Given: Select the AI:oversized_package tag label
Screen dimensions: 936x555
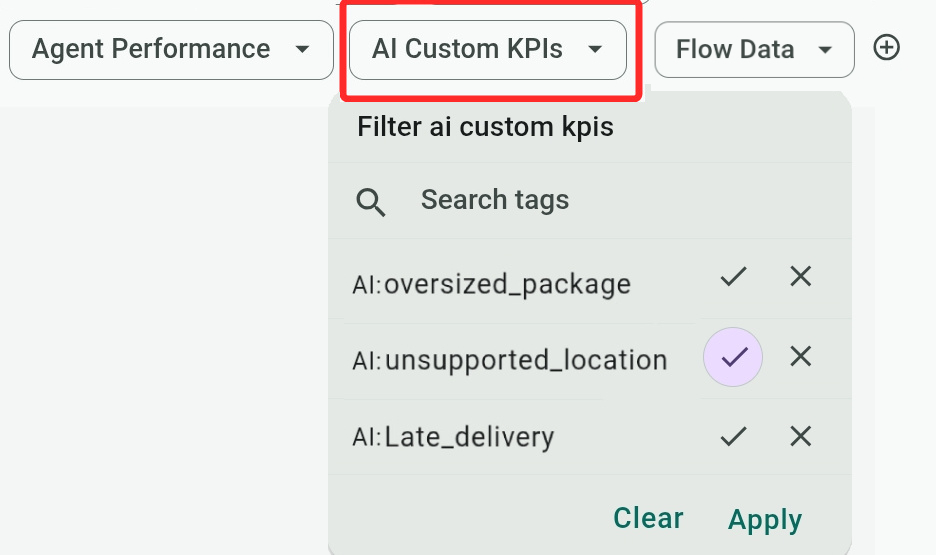Looking at the screenshot, I should [x=491, y=284].
